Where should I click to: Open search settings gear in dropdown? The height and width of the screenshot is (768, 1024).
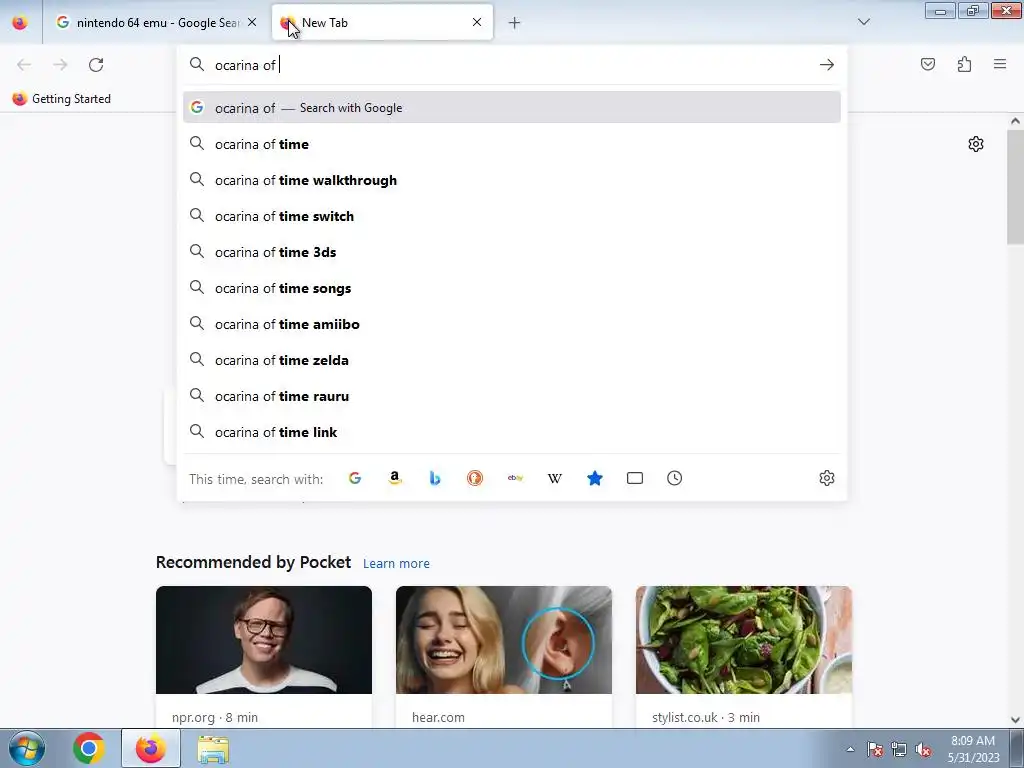click(827, 478)
